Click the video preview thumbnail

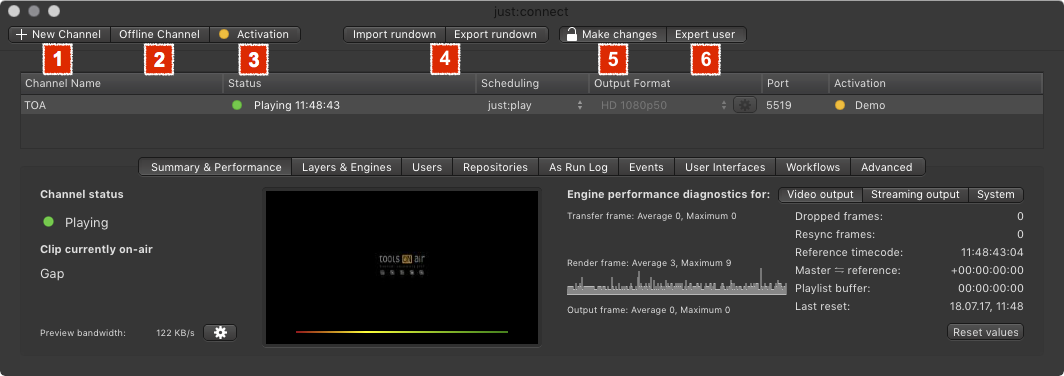[402, 267]
